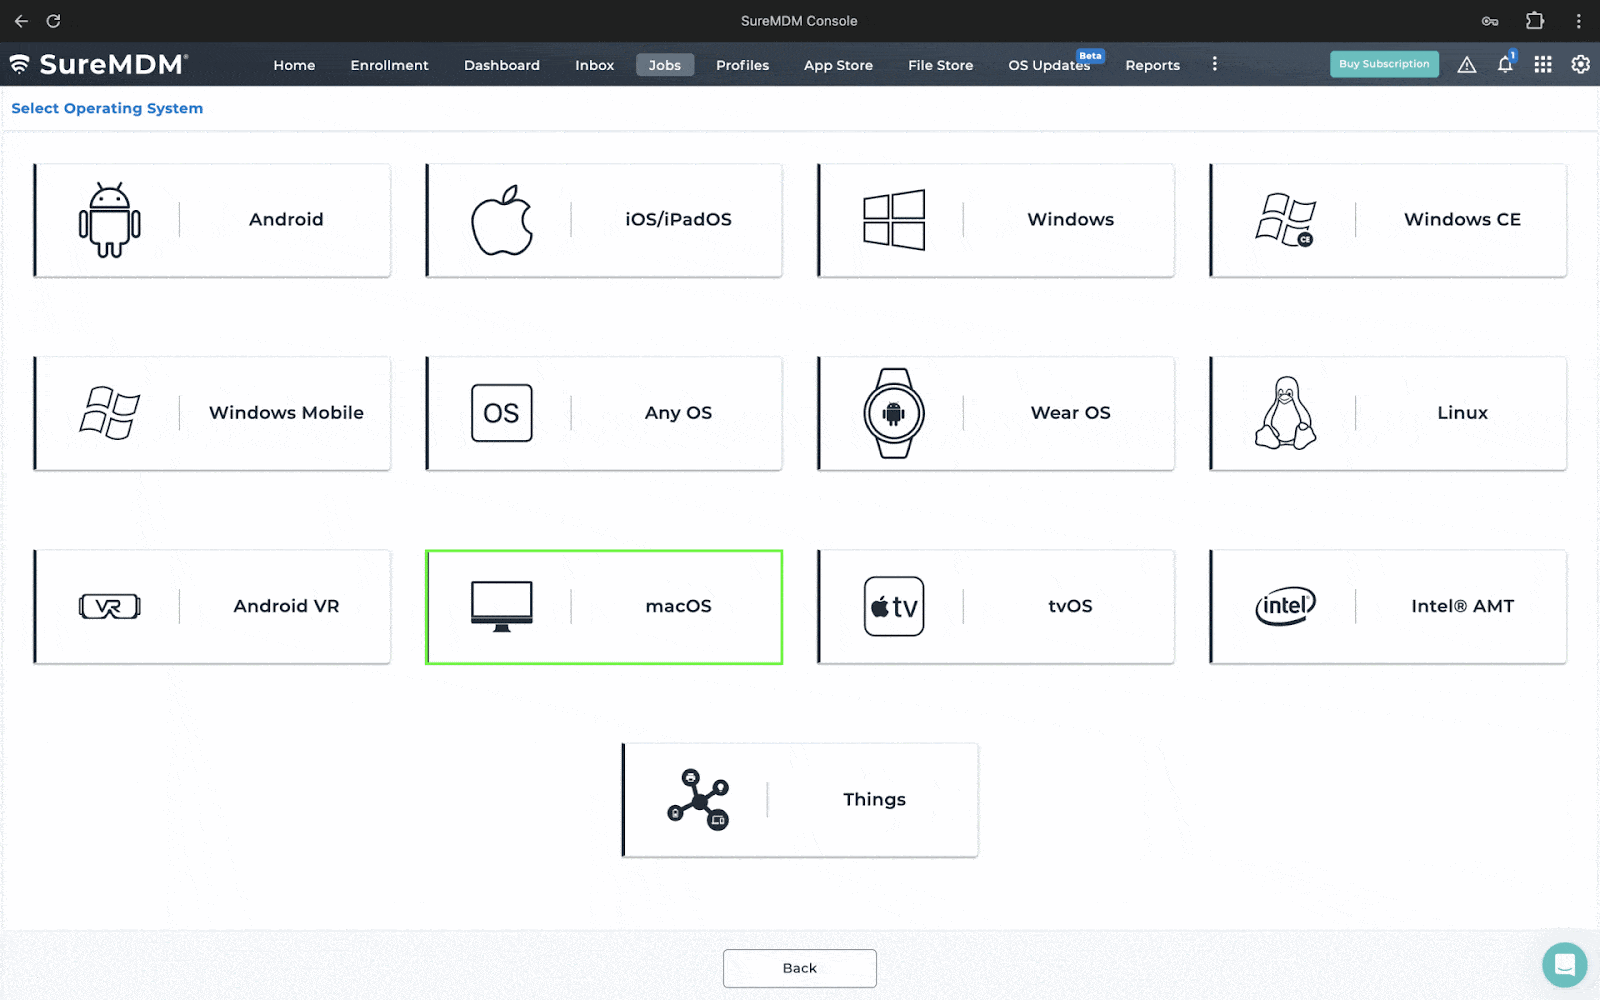Open the settings gear icon
The height and width of the screenshot is (1000, 1600).
point(1581,64)
